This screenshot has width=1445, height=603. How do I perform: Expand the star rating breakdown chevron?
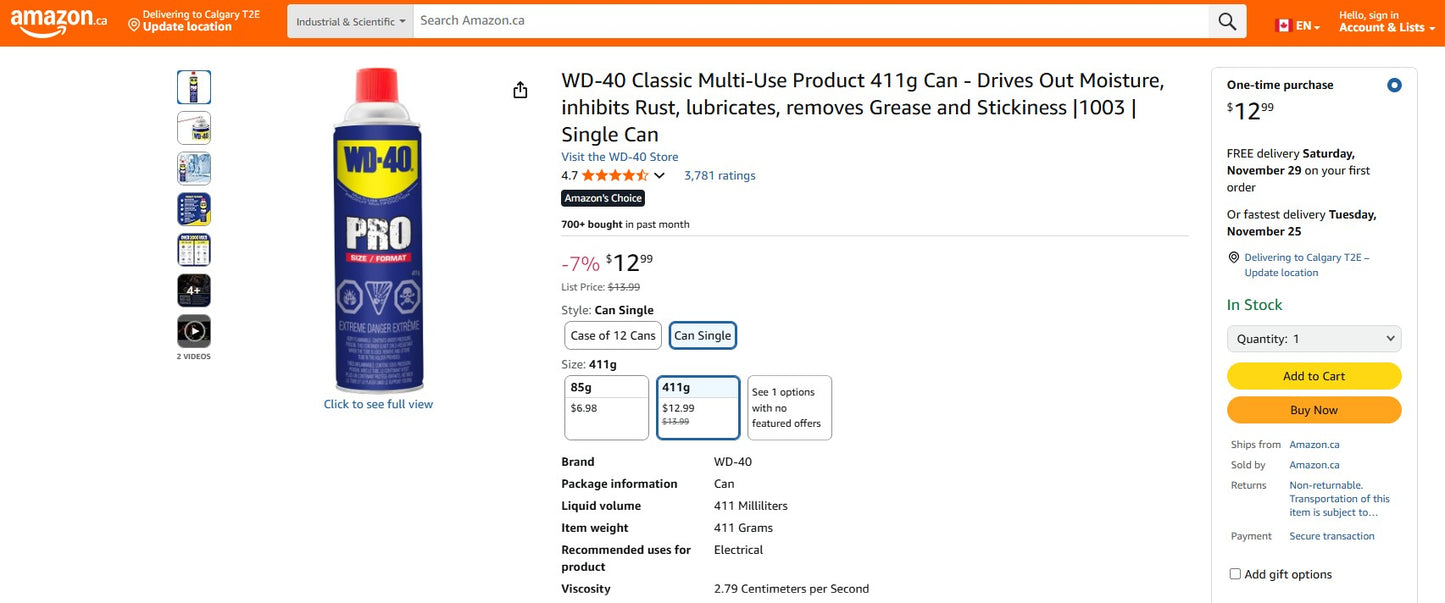point(658,174)
